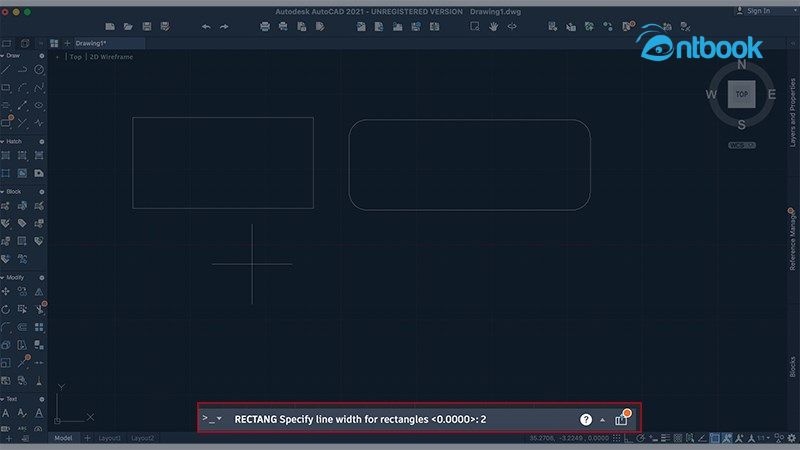The height and width of the screenshot is (450, 800).
Task: Collapse the Hatch panel section
Action: point(2,141)
